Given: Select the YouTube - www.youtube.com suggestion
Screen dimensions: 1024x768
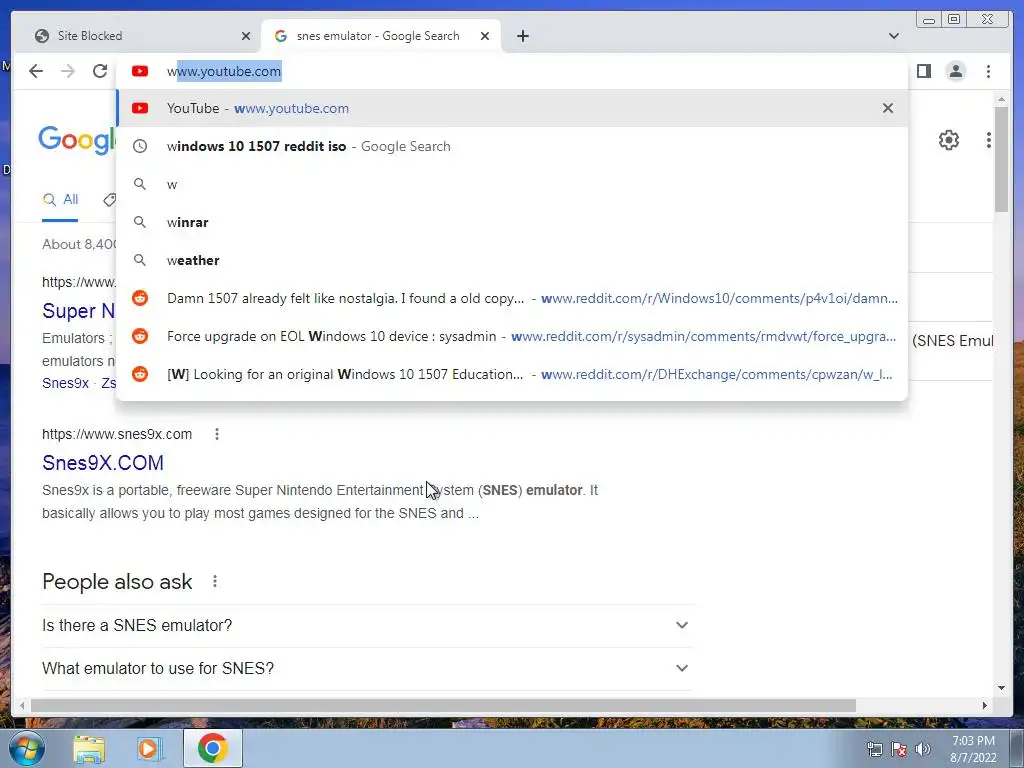Looking at the screenshot, I should coord(512,108).
